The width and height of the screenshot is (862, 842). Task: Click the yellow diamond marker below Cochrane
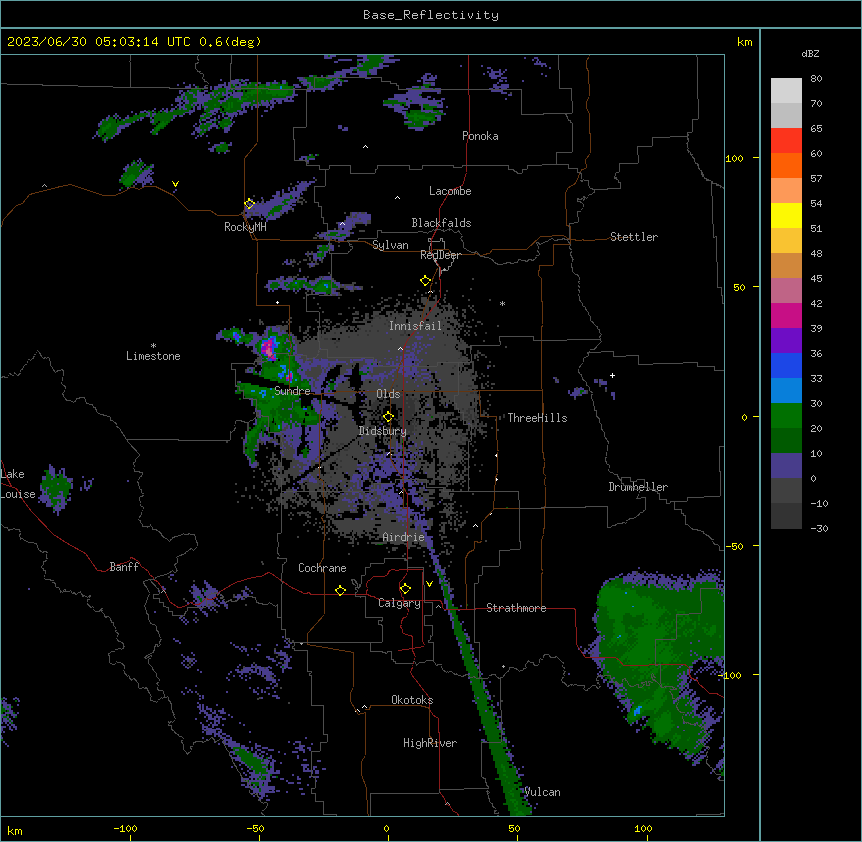[x=340, y=590]
